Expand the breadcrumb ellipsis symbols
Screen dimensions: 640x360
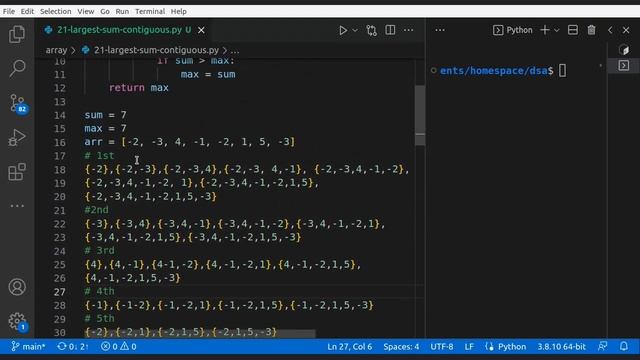point(235,51)
